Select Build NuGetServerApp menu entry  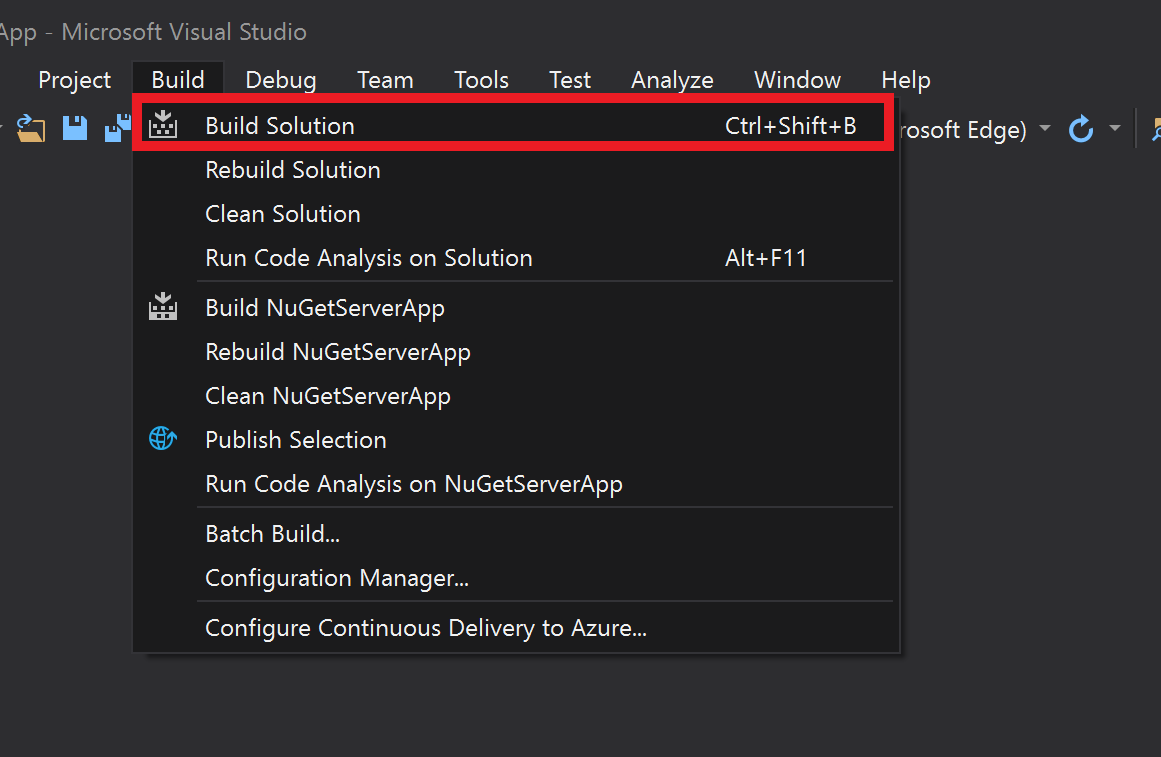(515, 307)
